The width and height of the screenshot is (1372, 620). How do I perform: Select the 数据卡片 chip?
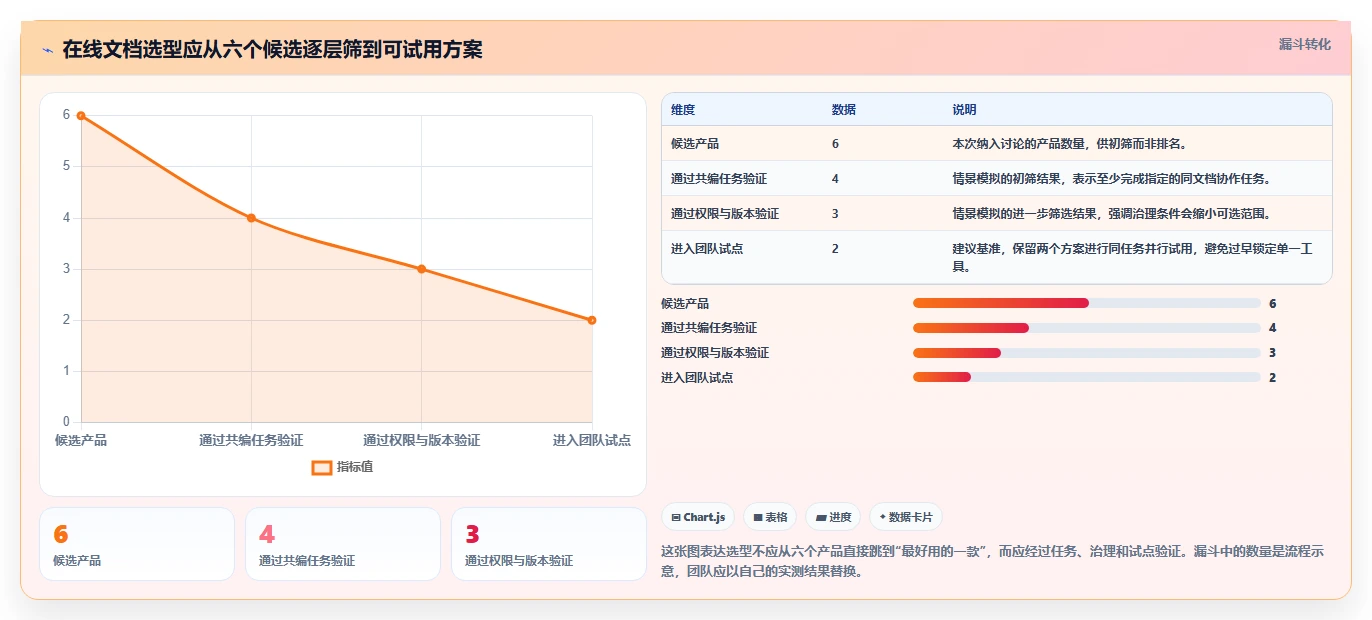pos(906,517)
